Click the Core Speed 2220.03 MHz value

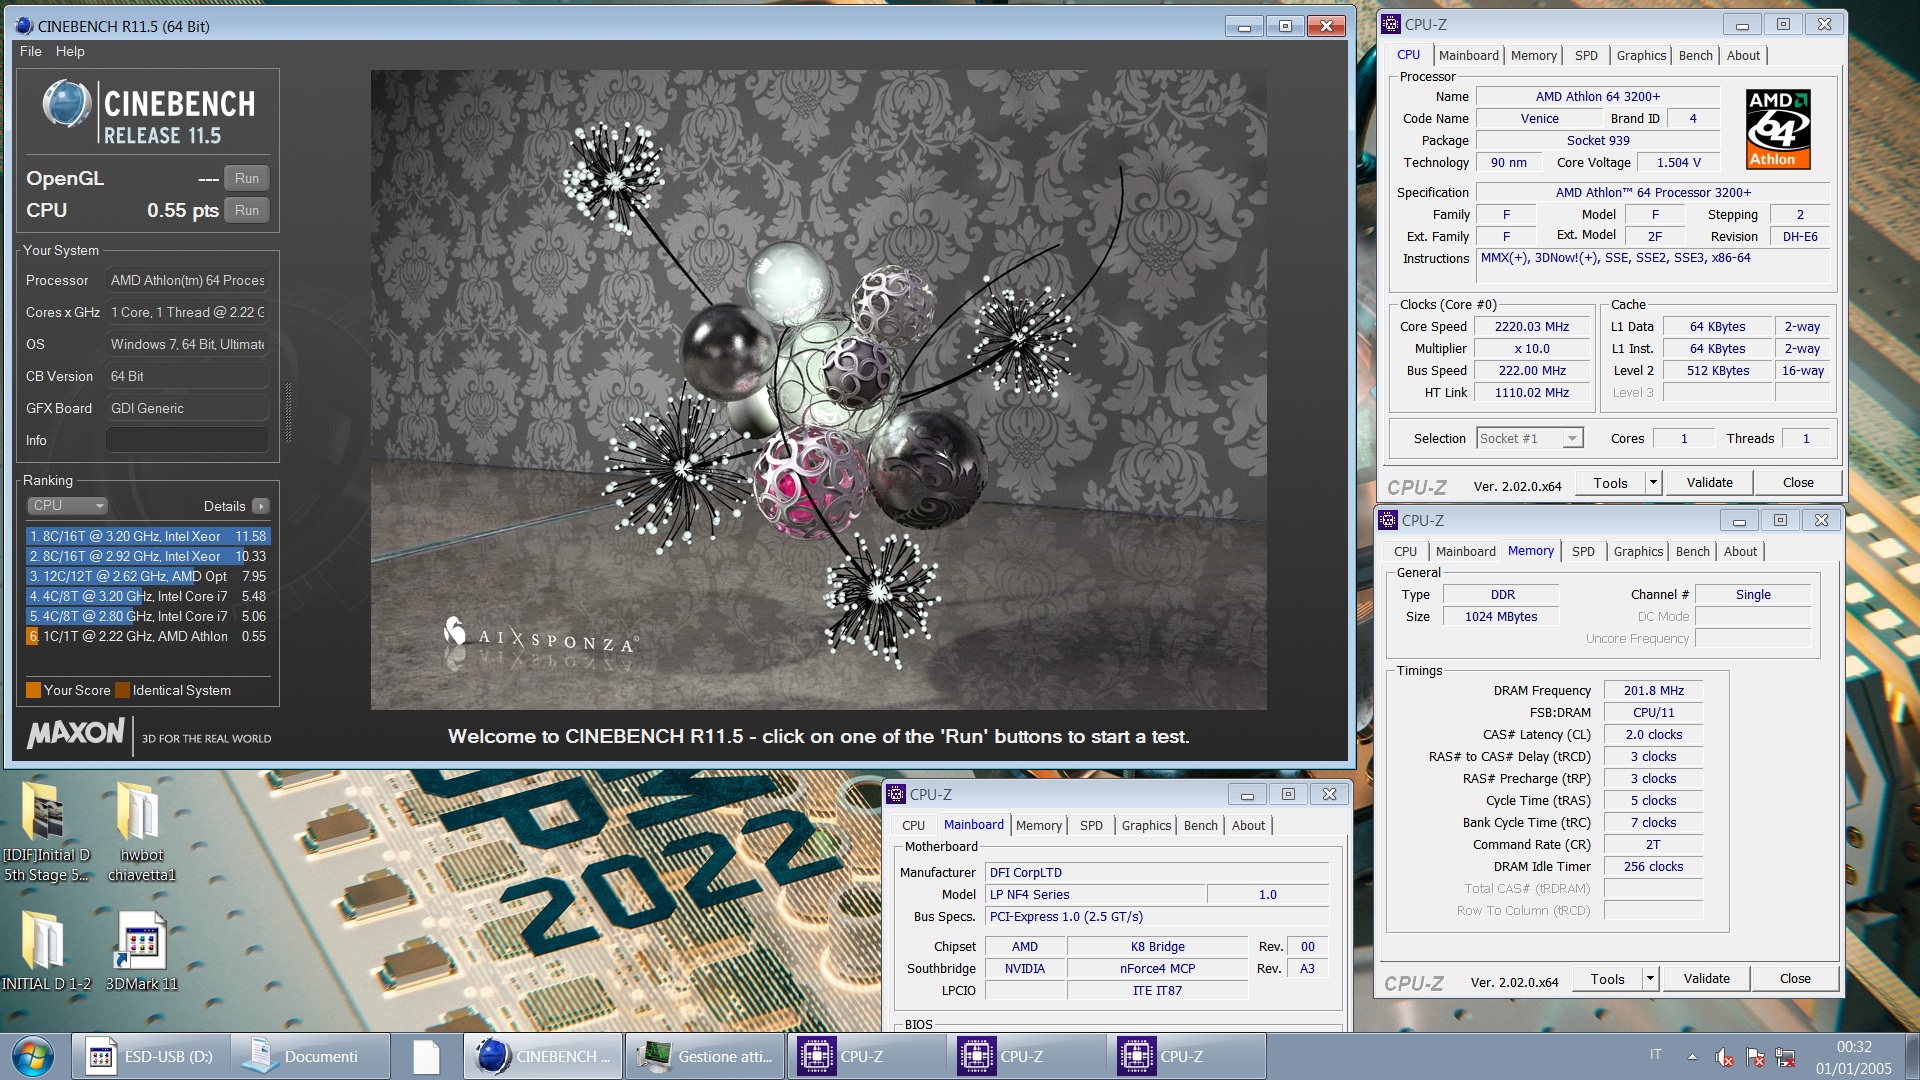1531,327
